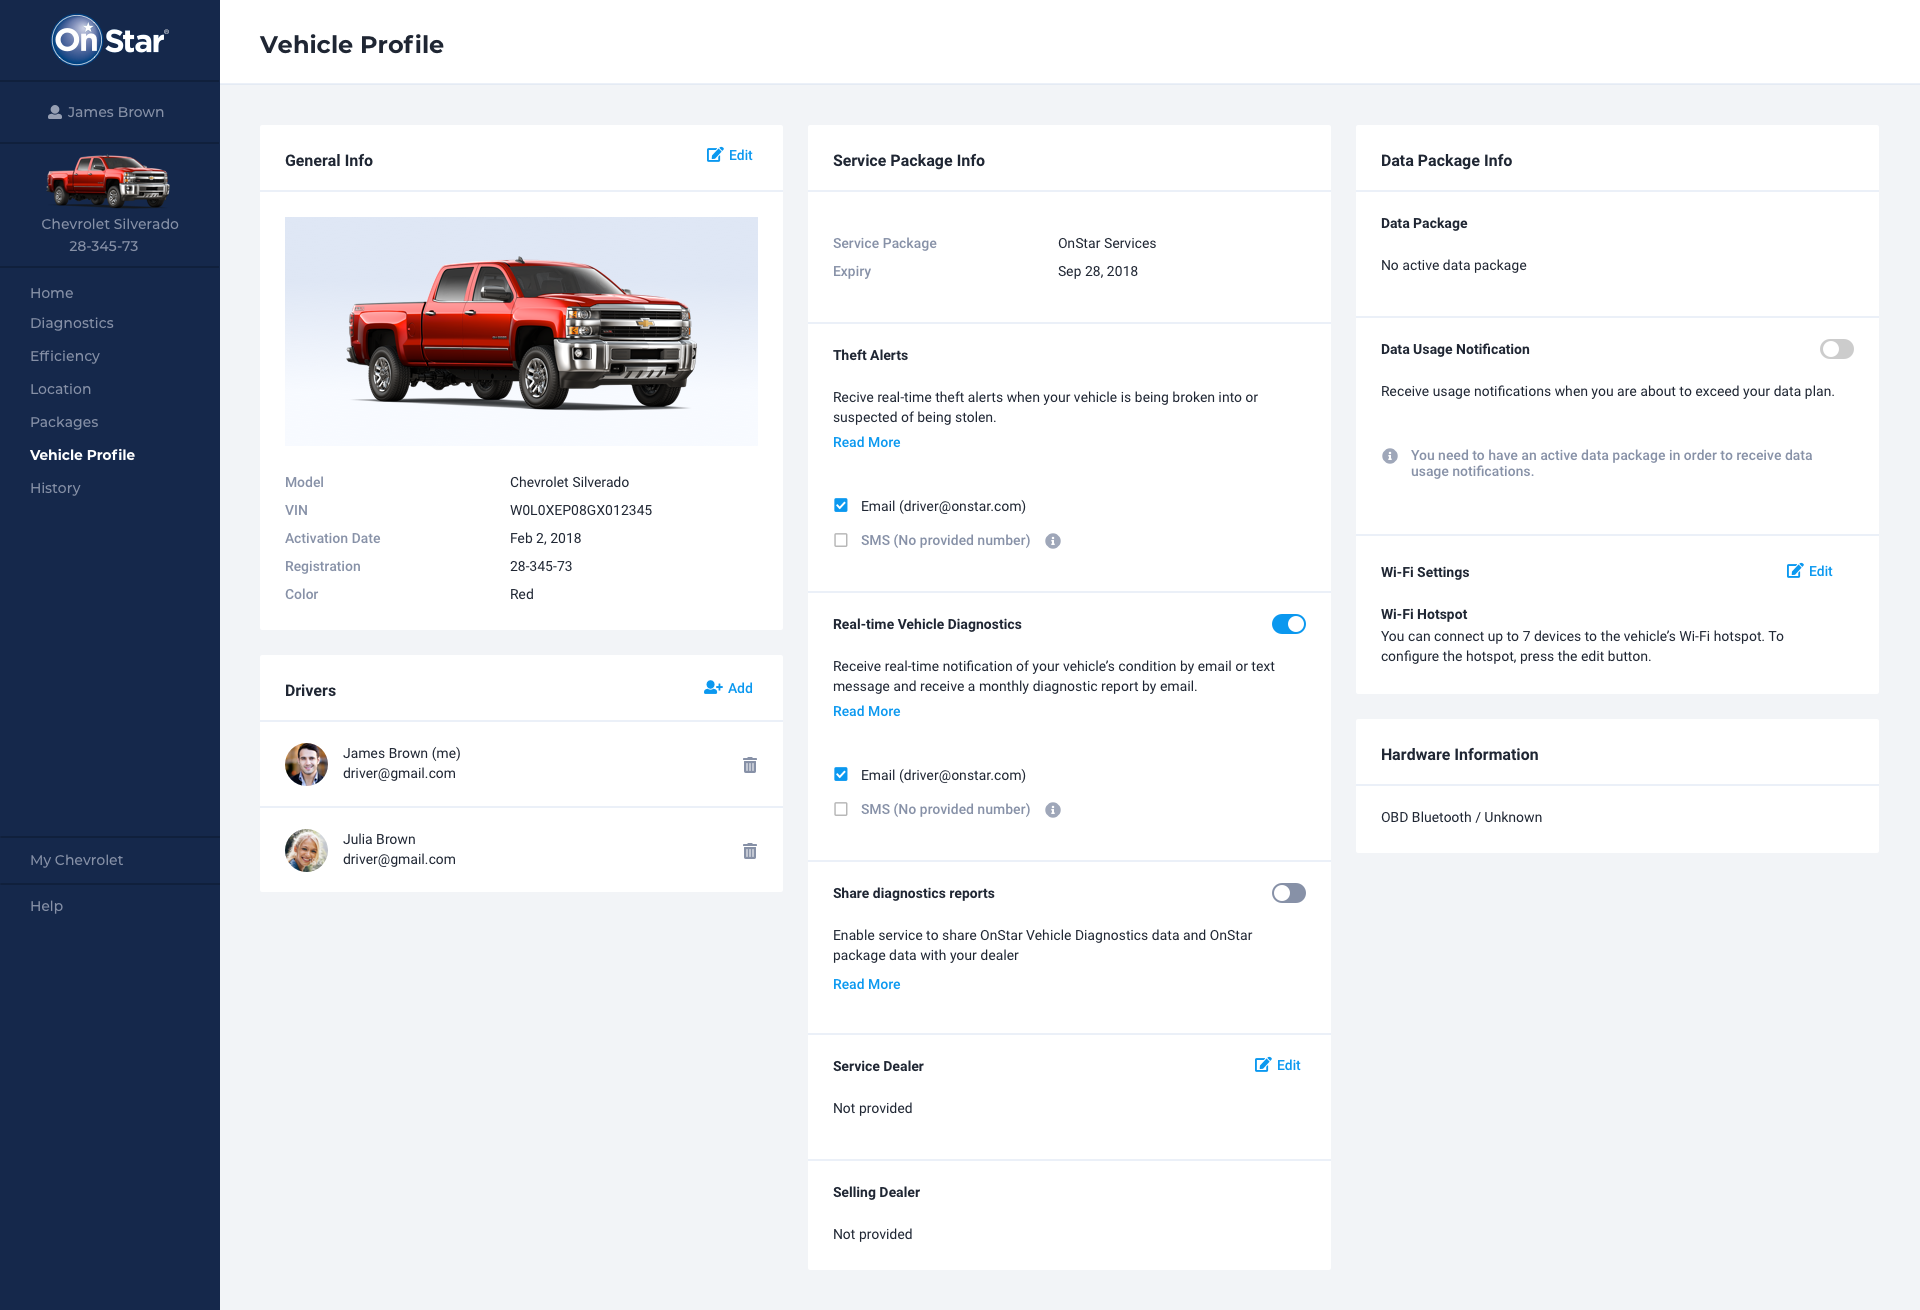Open History page
Image resolution: width=1920 pixels, height=1310 pixels.
(x=55, y=488)
